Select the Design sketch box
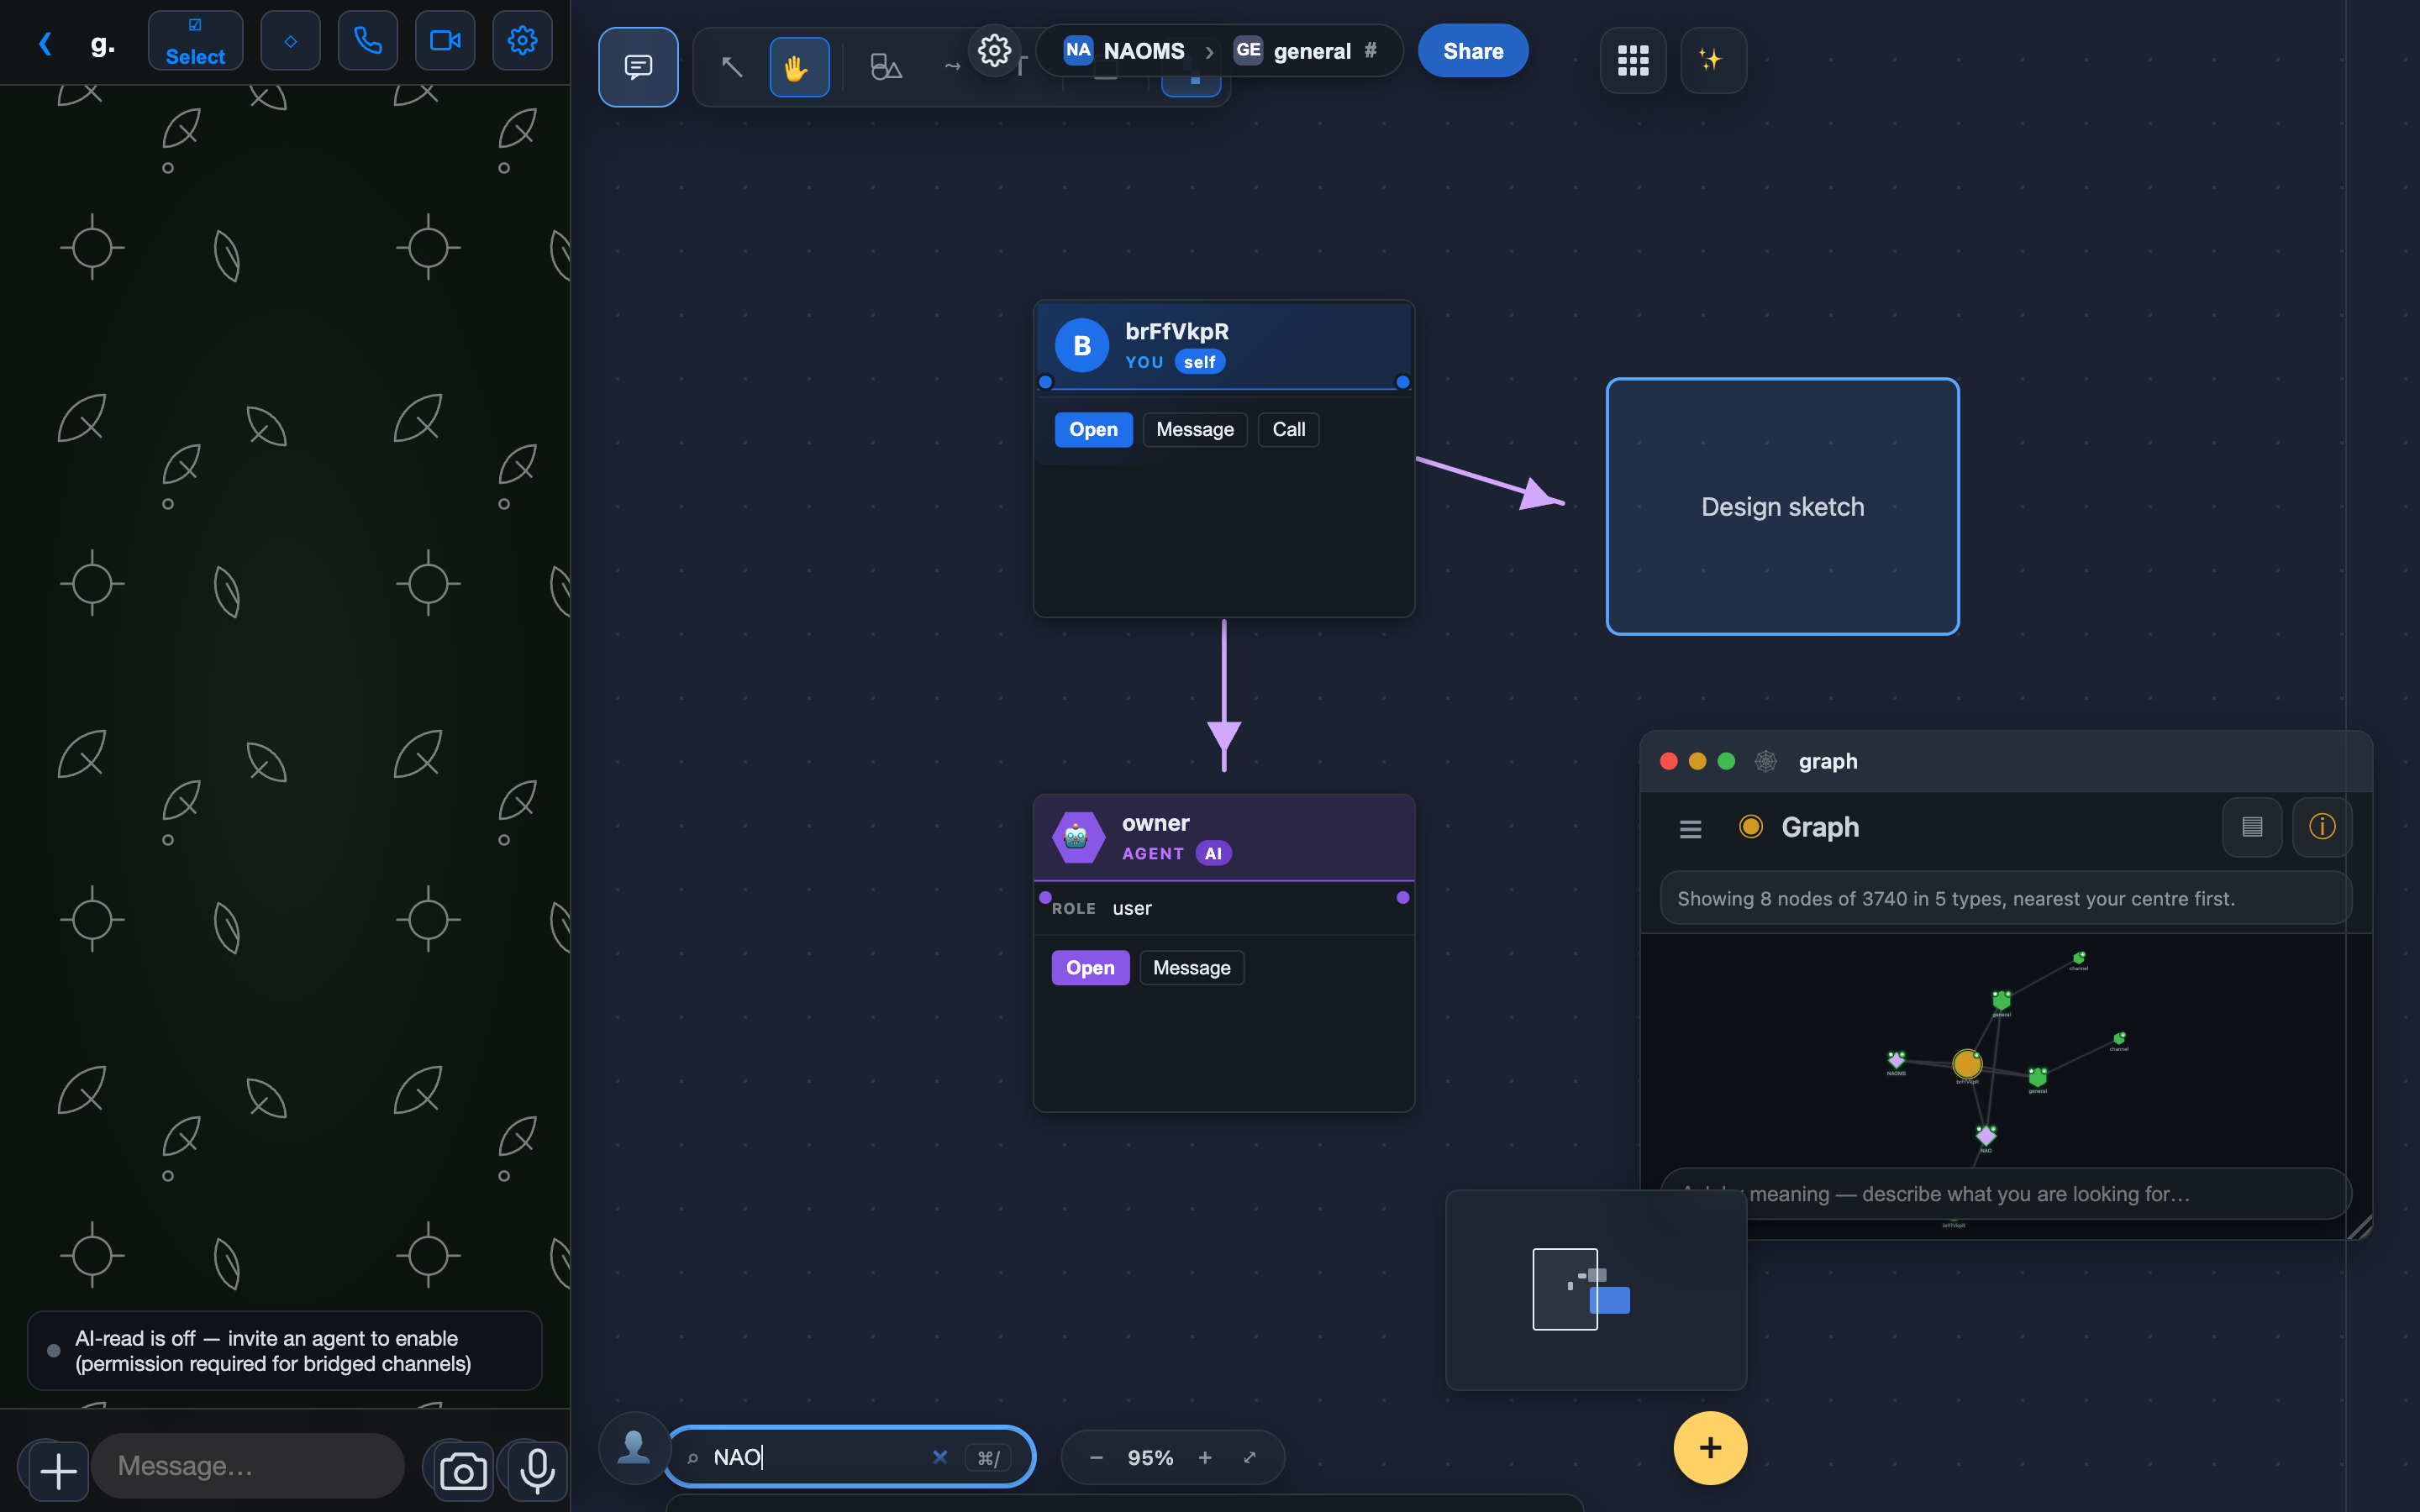This screenshot has width=2420, height=1512. [1782, 506]
